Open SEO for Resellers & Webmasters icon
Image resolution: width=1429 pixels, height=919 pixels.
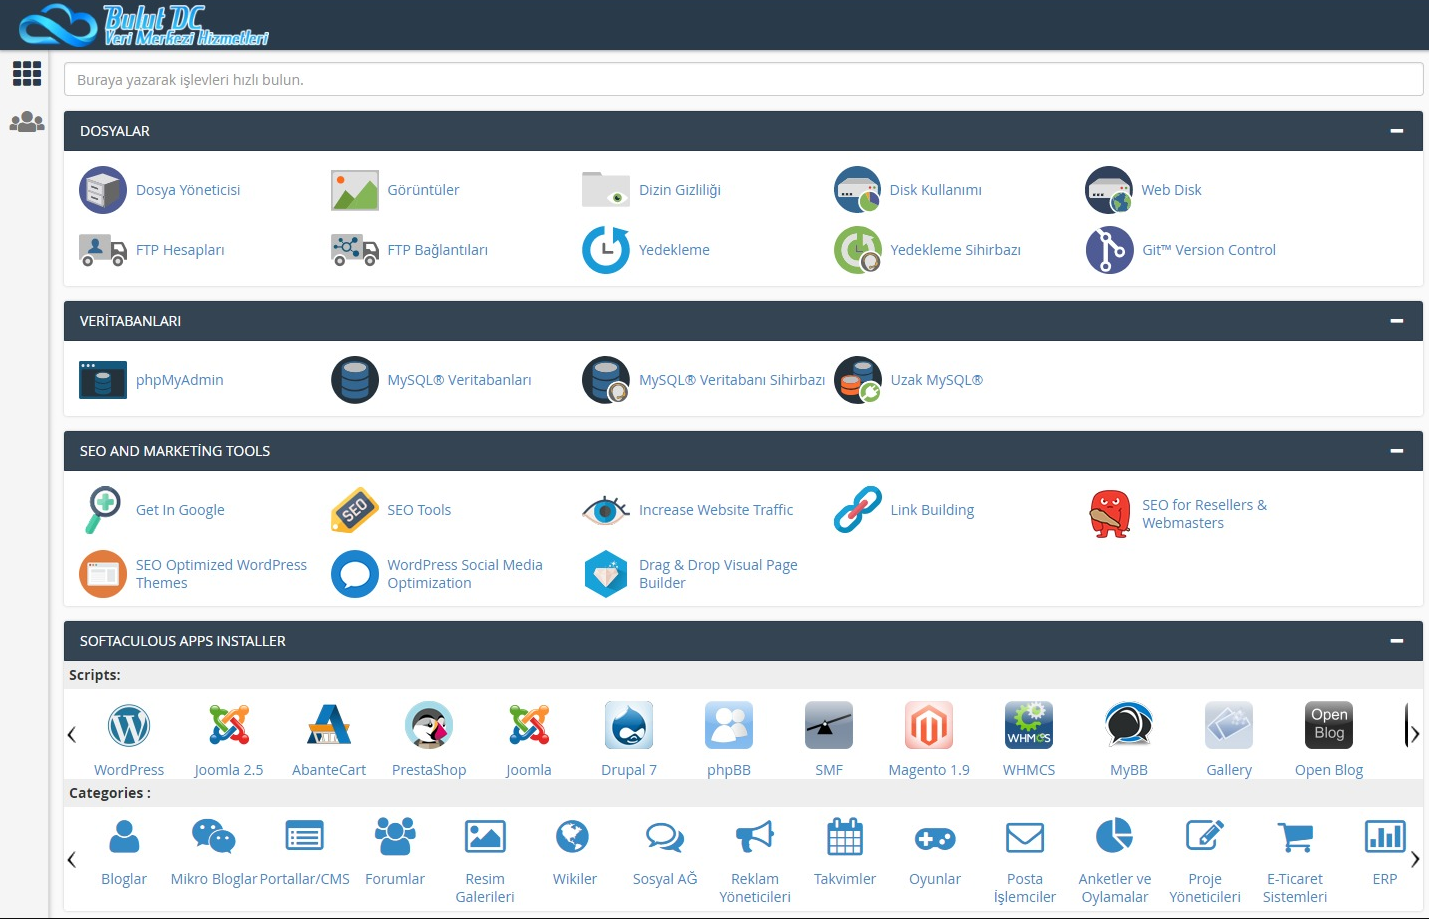tap(1109, 514)
